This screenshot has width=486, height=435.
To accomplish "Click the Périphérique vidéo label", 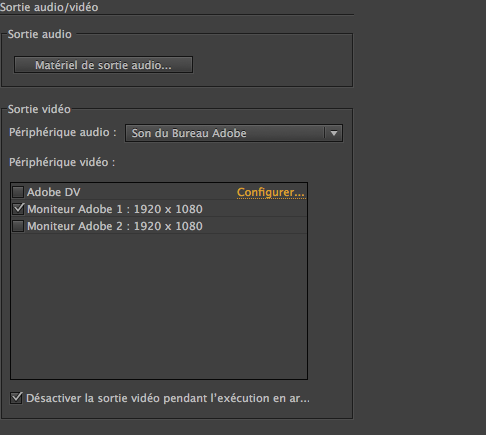I will [62, 162].
